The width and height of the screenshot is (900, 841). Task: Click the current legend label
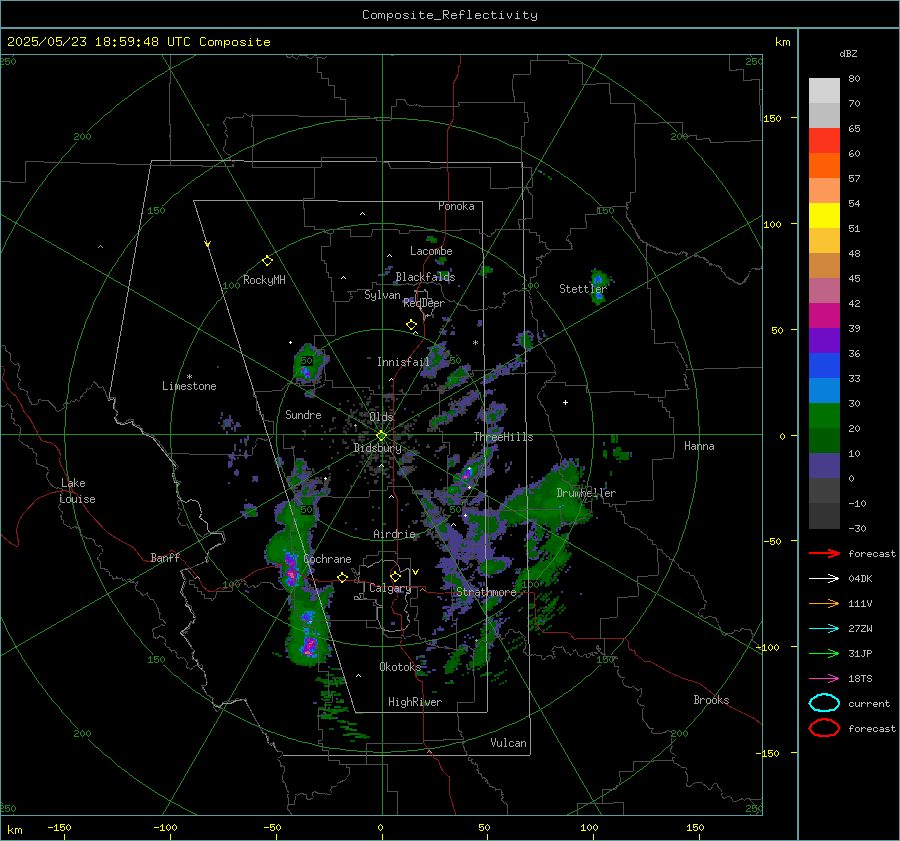(x=869, y=704)
